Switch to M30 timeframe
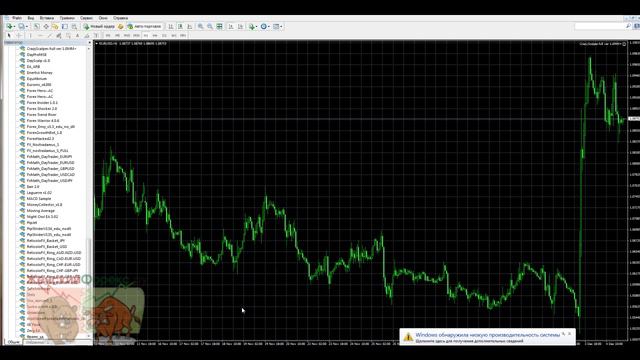 [136, 36]
